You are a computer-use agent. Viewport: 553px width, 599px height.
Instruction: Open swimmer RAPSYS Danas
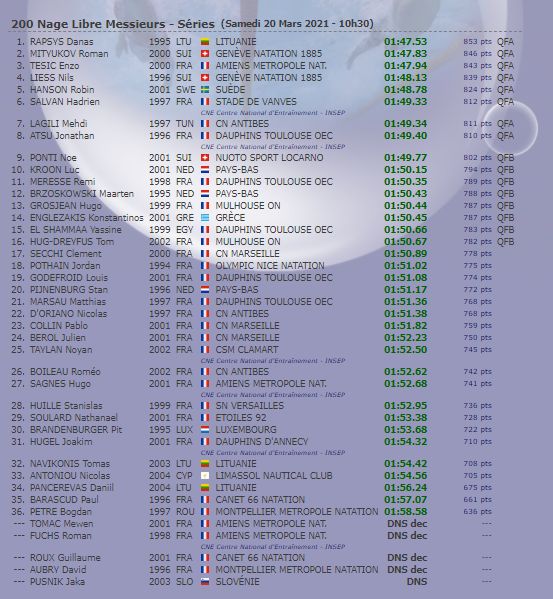61,42
